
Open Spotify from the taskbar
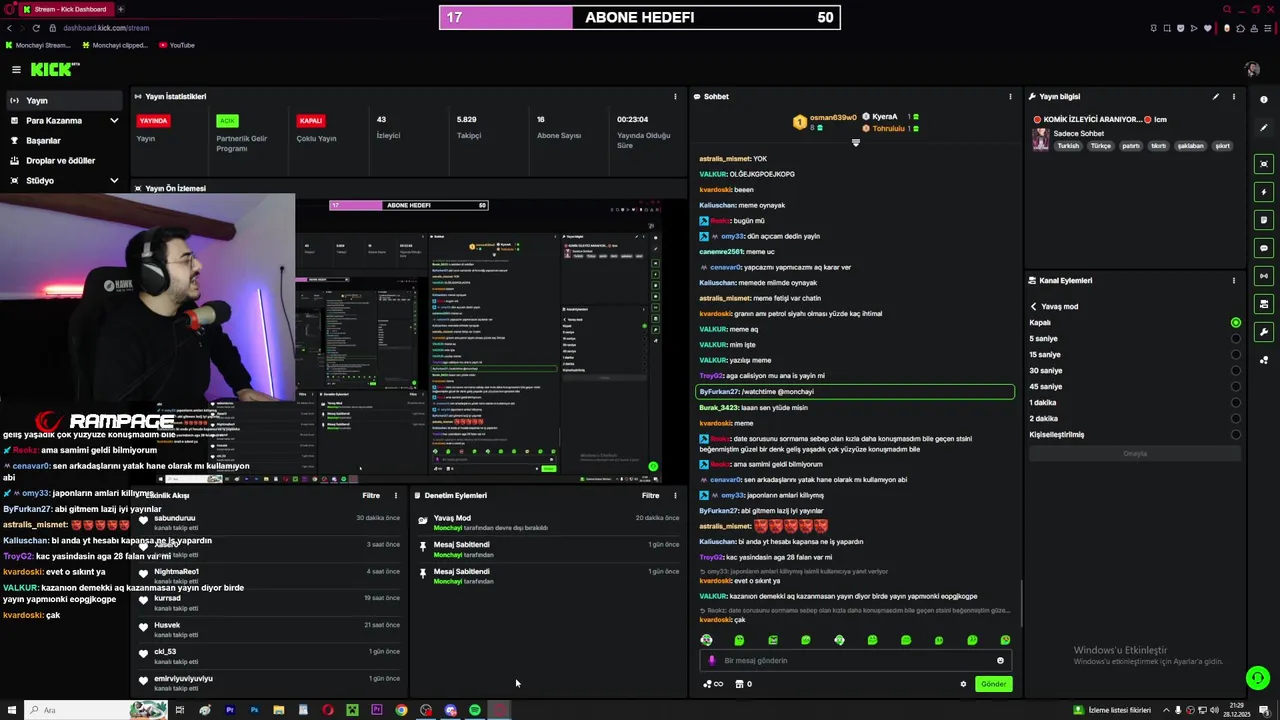475,710
